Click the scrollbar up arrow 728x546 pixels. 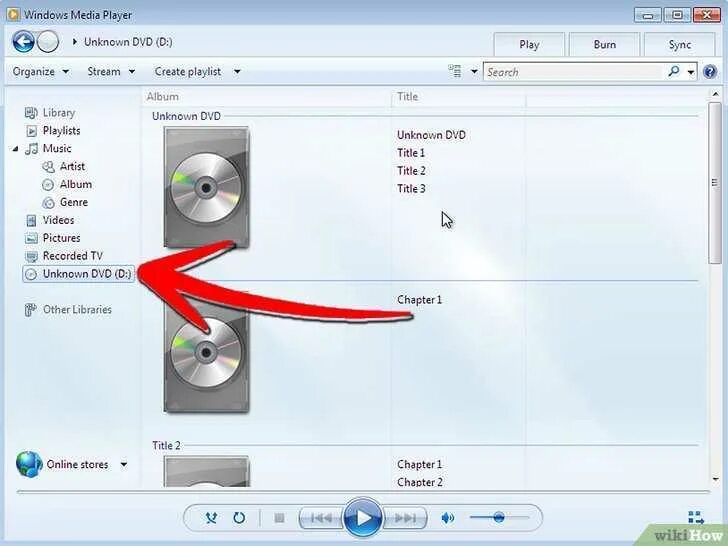[715, 95]
